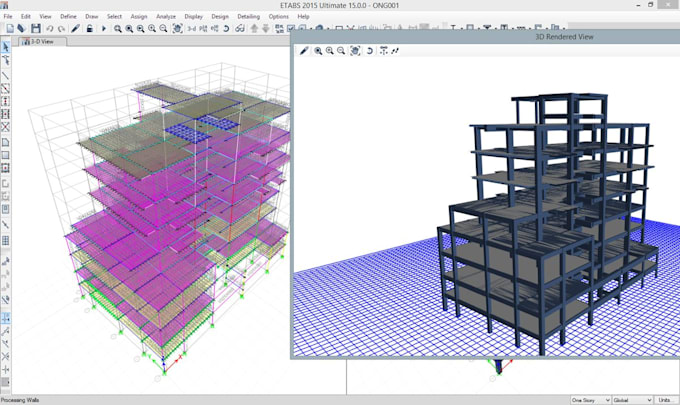This screenshot has width=680, height=405.
Task: Open the Analyze menu
Action: tap(164, 17)
